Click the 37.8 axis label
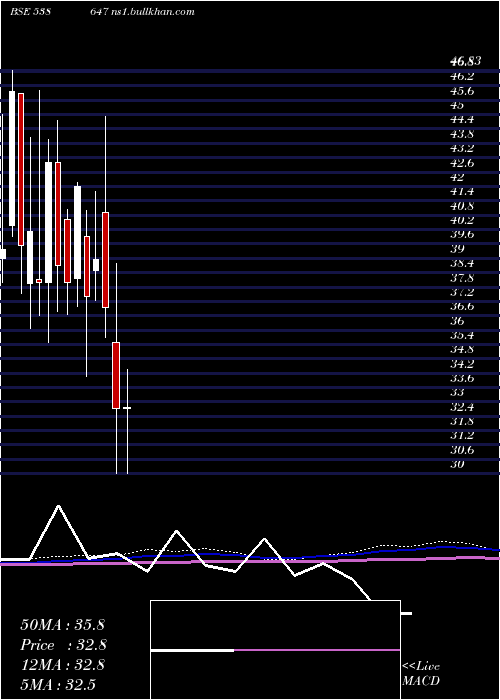The width and height of the screenshot is (500, 700). click(462, 278)
